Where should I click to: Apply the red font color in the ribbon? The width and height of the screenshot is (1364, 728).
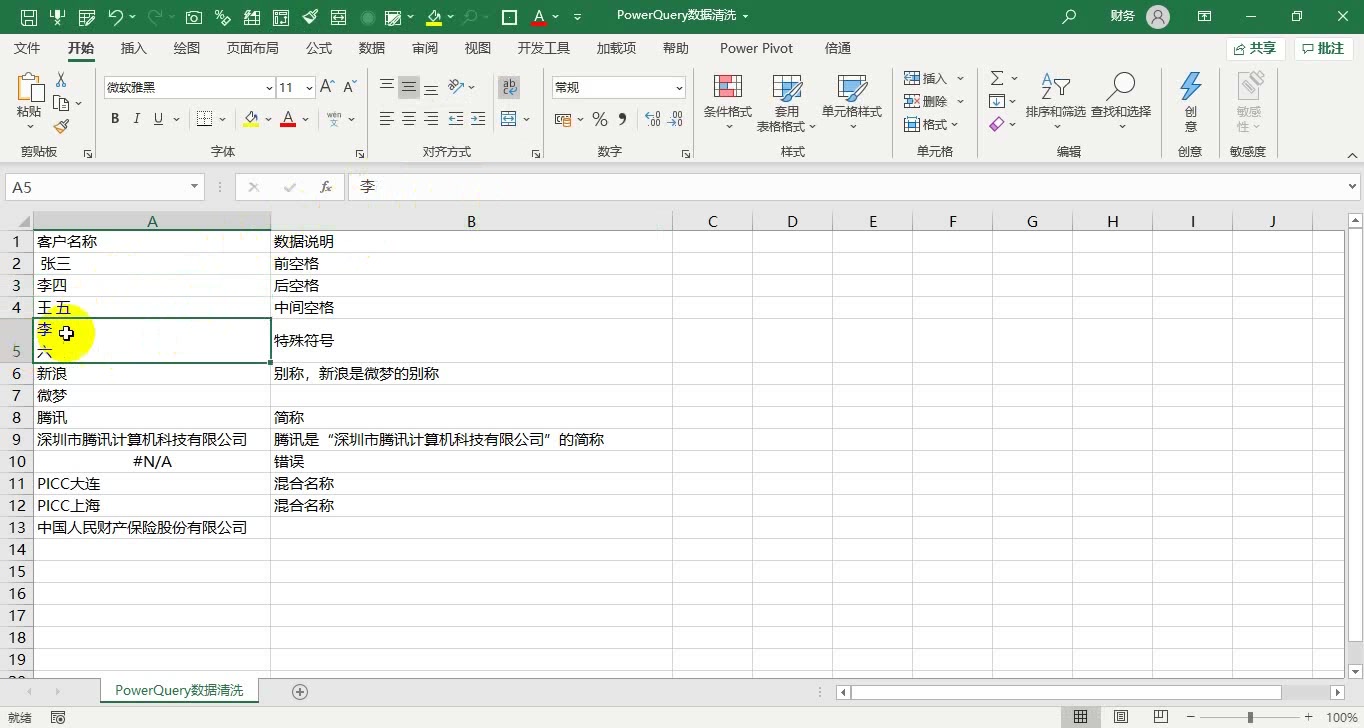[288, 119]
